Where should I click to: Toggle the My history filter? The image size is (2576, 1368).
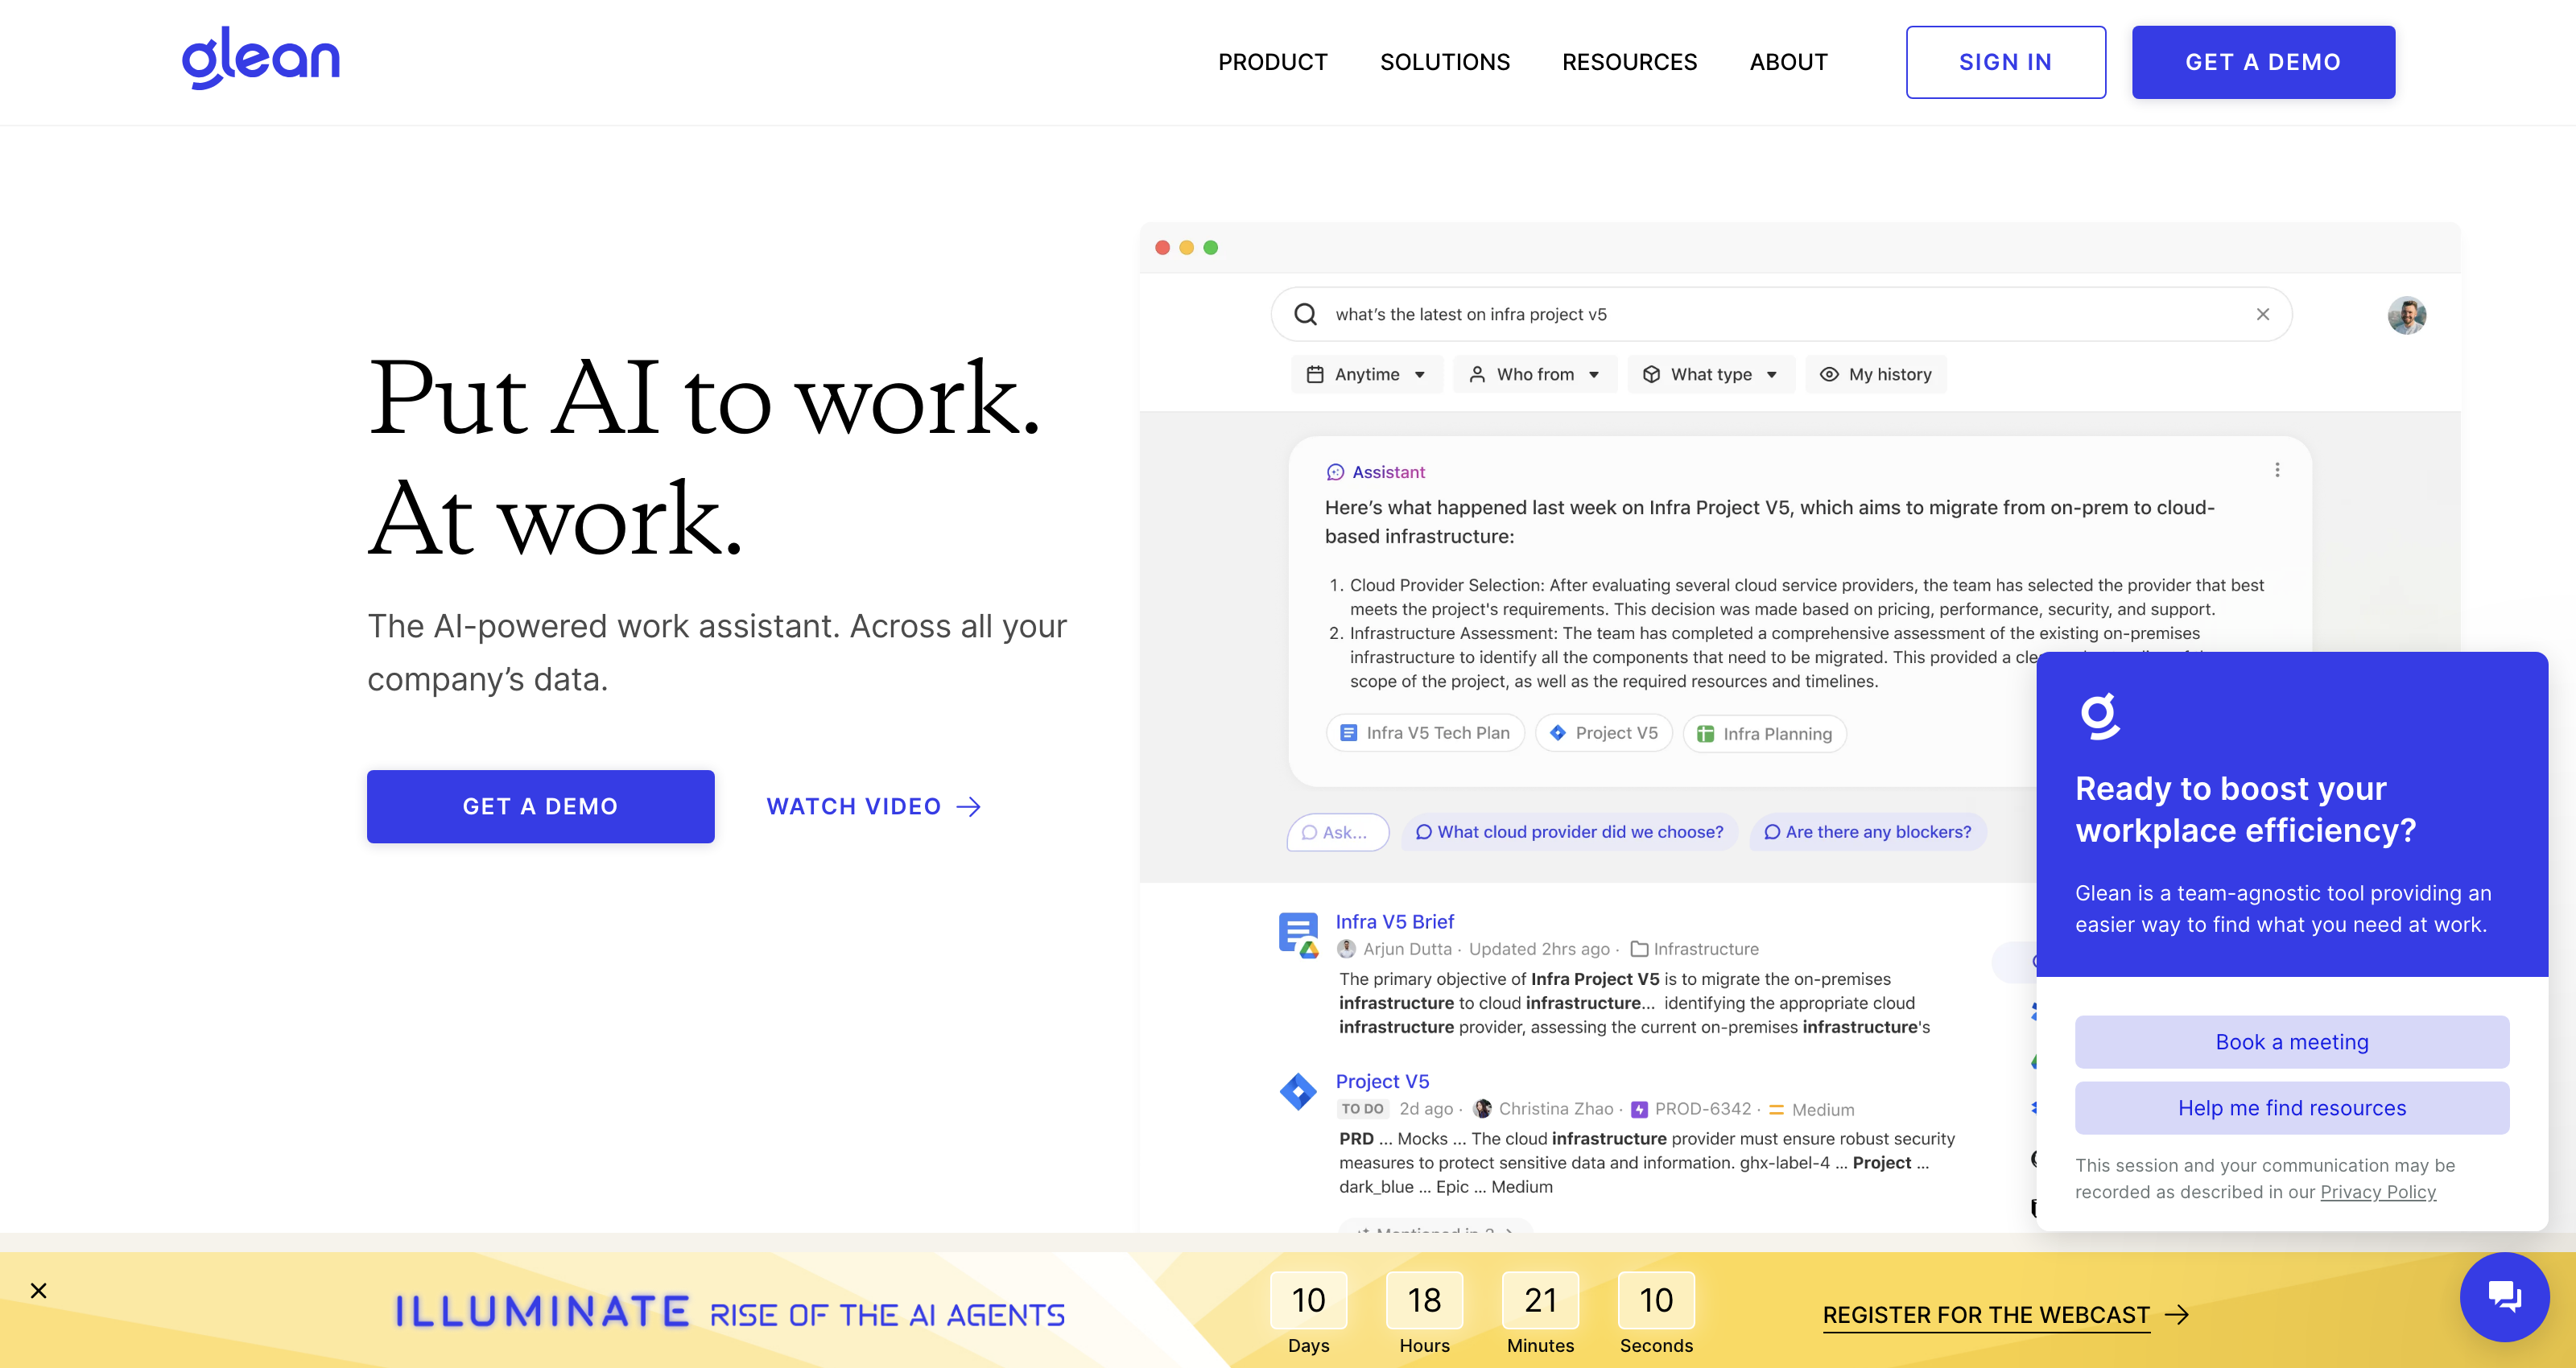click(x=1875, y=374)
